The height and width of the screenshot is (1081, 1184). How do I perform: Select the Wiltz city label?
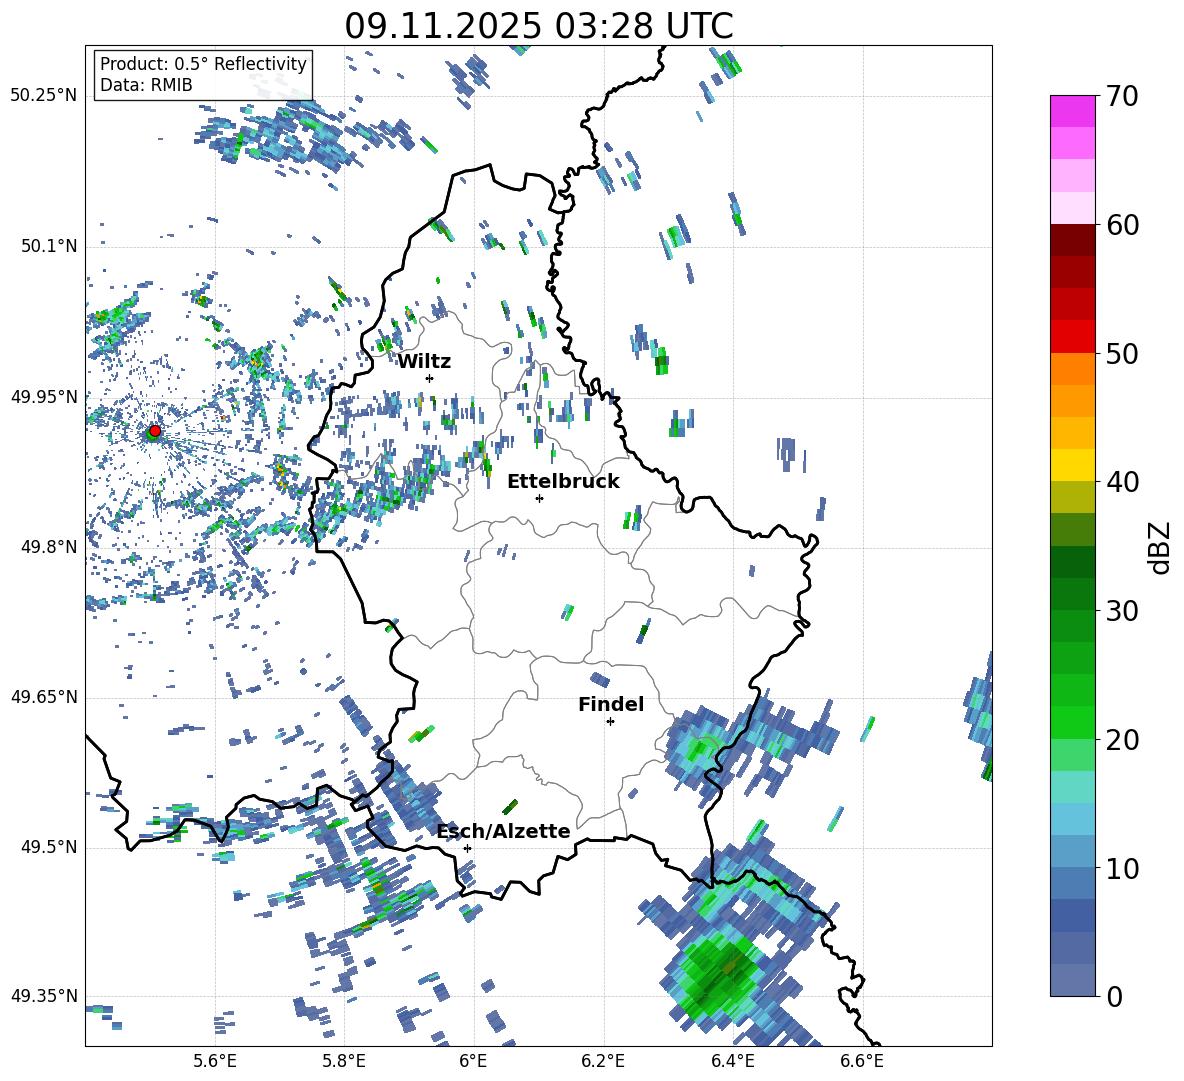(x=424, y=362)
